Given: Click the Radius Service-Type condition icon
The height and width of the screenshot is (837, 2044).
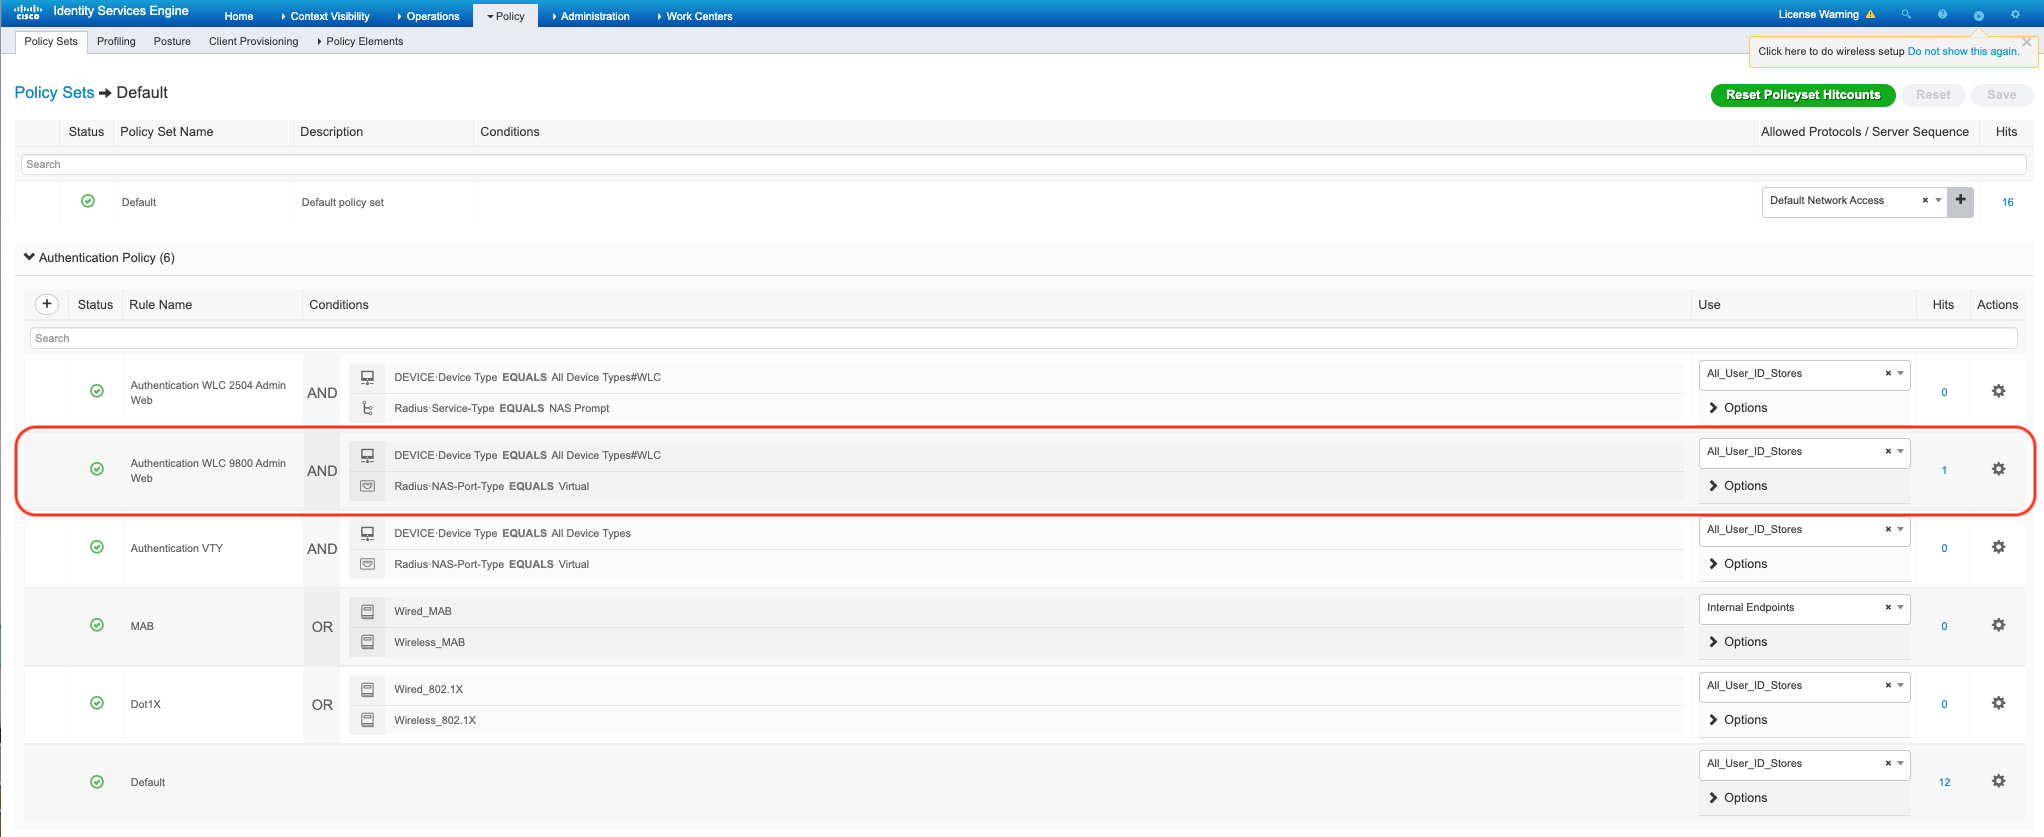Looking at the screenshot, I should coord(367,408).
